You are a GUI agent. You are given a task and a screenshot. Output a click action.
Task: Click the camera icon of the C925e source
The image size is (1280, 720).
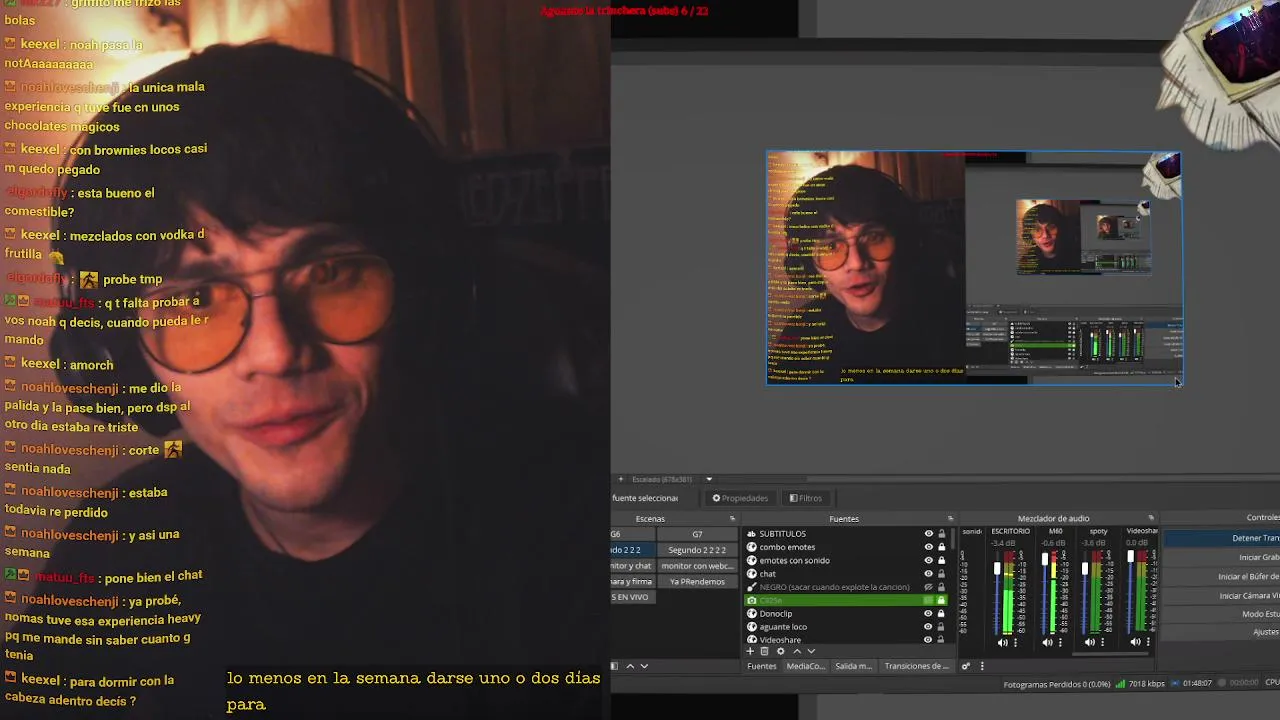click(752, 600)
